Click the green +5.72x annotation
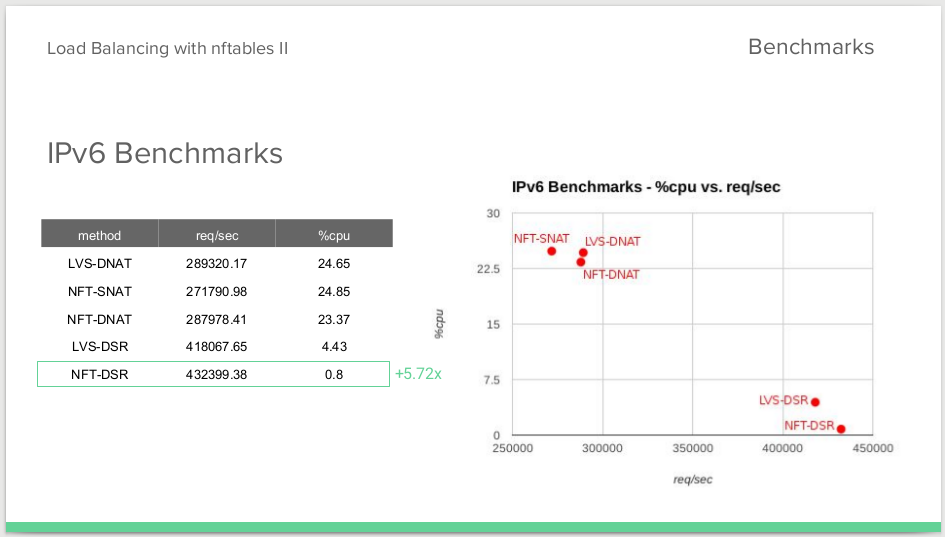Viewport: 945px width, 537px height. [418, 374]
